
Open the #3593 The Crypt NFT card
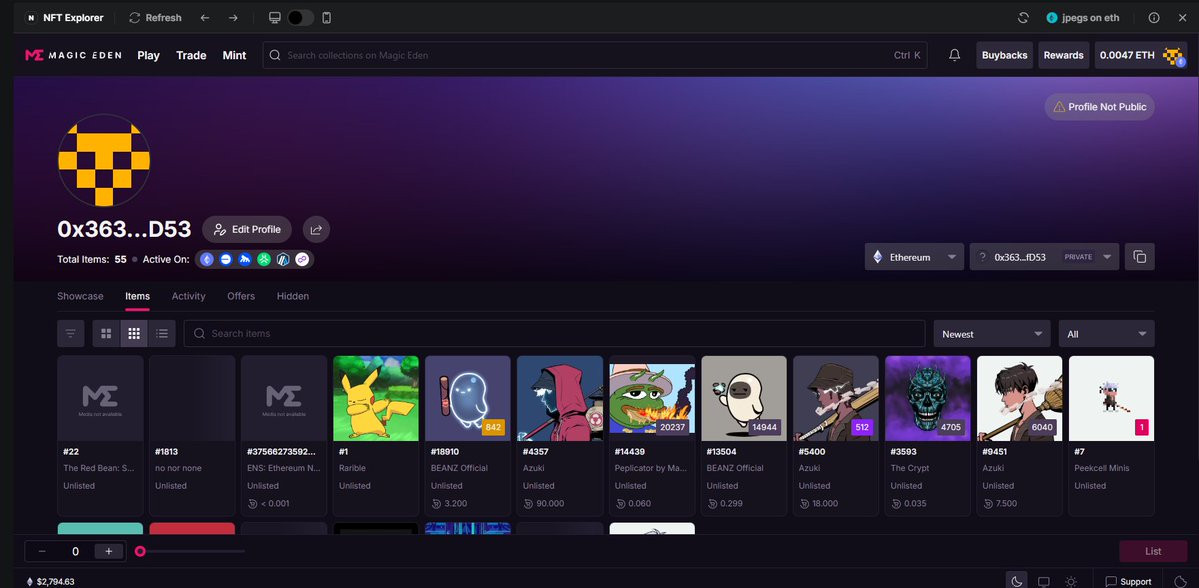coord(928,436)
